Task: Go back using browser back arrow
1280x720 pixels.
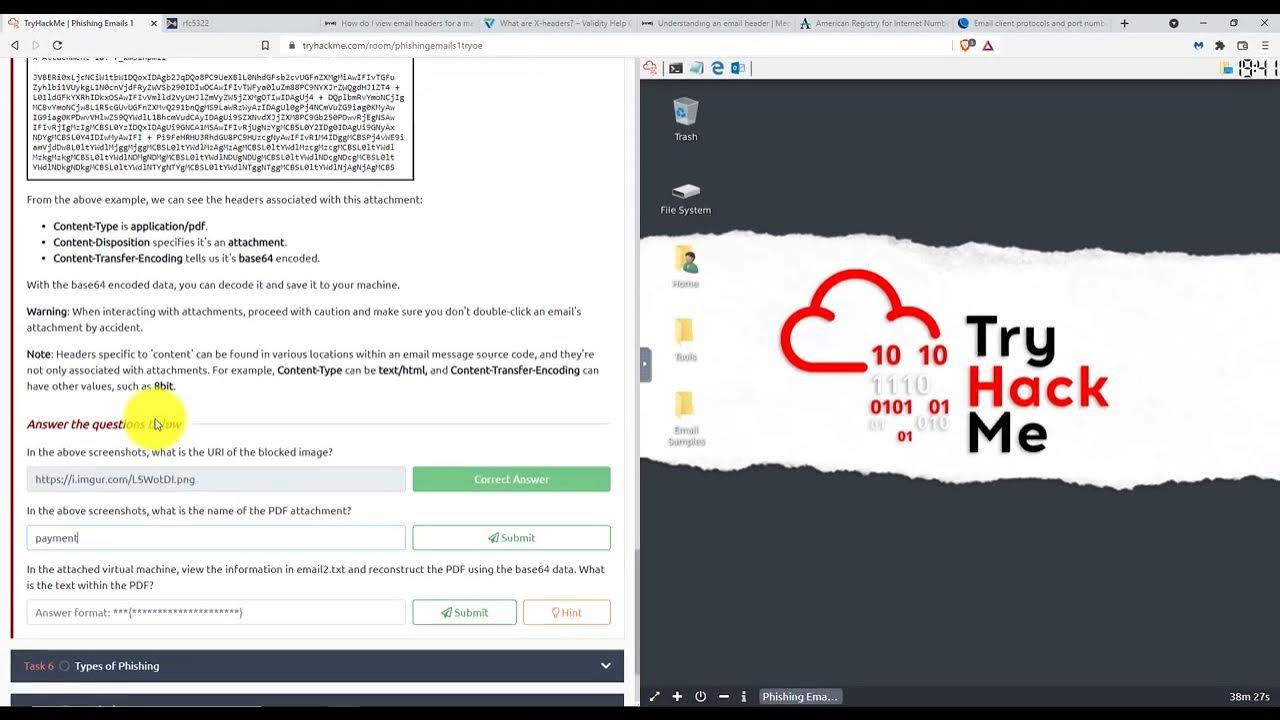Action: pyautogui.click(x=15, y=45)
